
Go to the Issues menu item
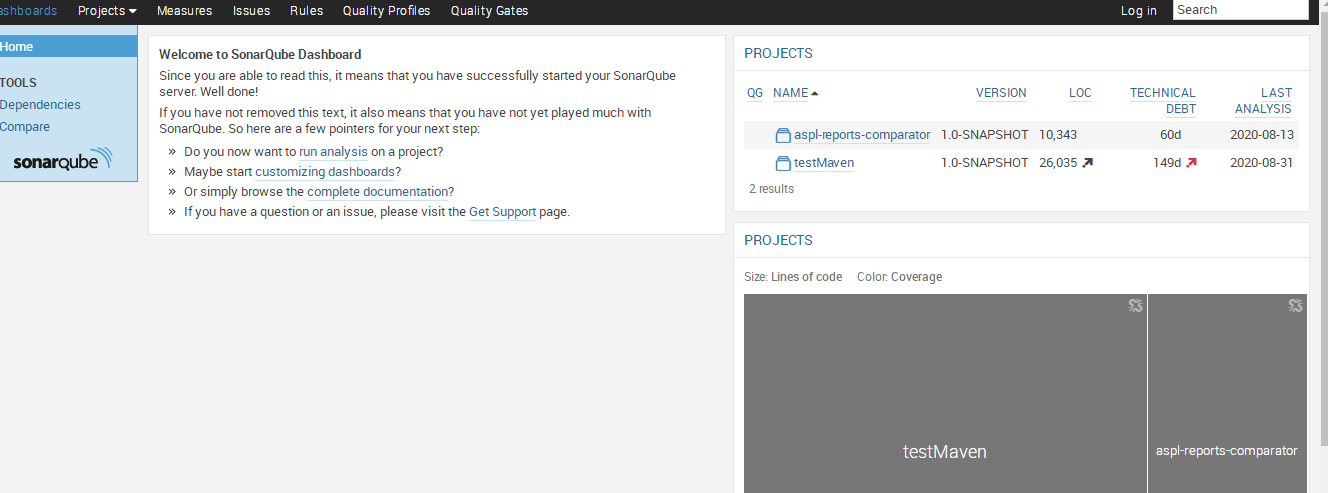pyautogui.click(x=251, y=11)
